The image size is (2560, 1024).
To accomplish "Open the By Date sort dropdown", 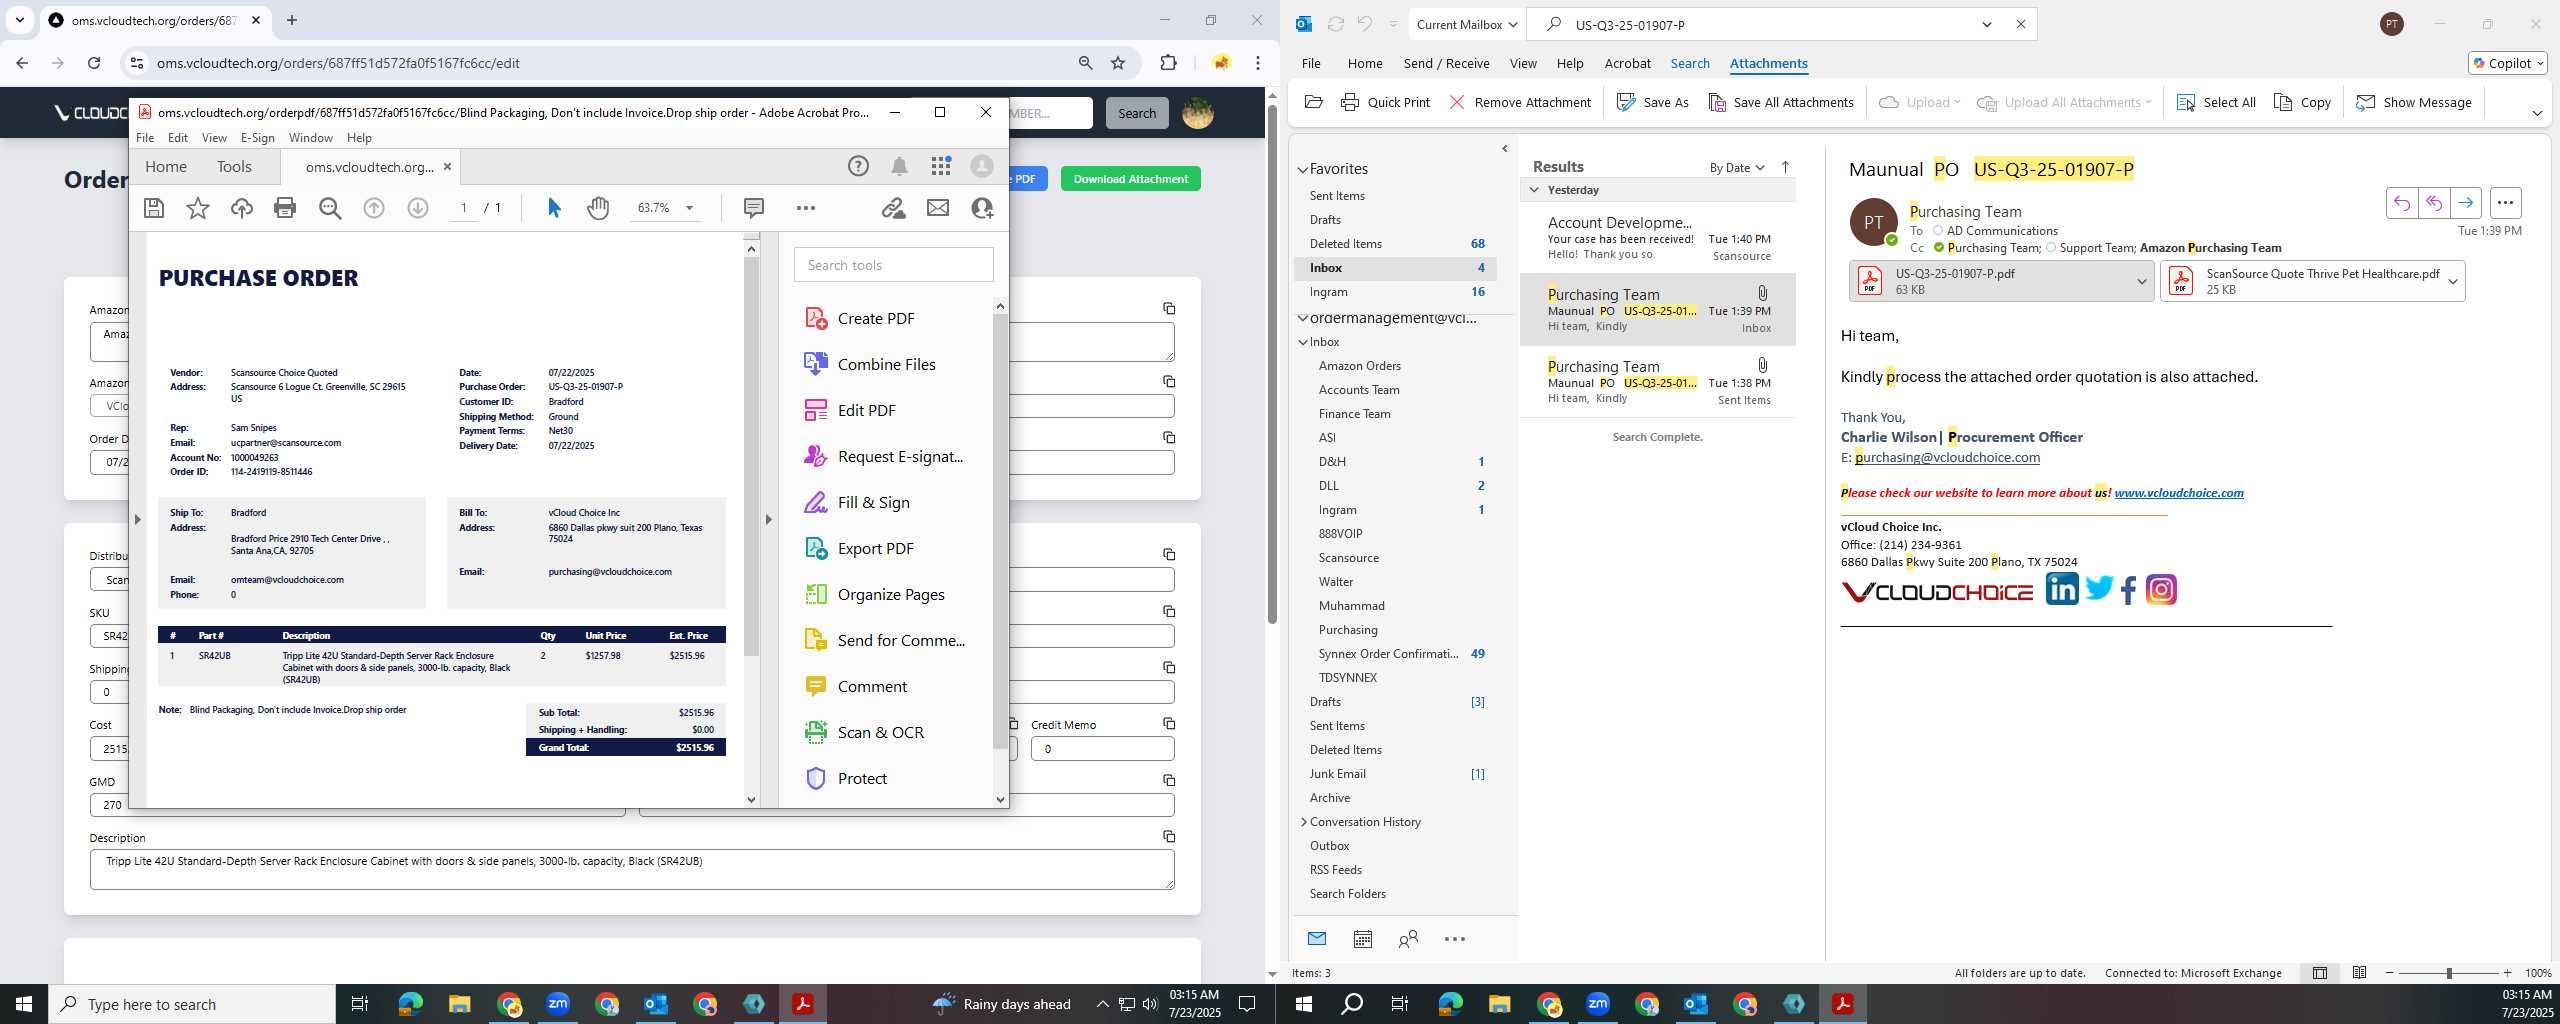I will point(1737,168).
